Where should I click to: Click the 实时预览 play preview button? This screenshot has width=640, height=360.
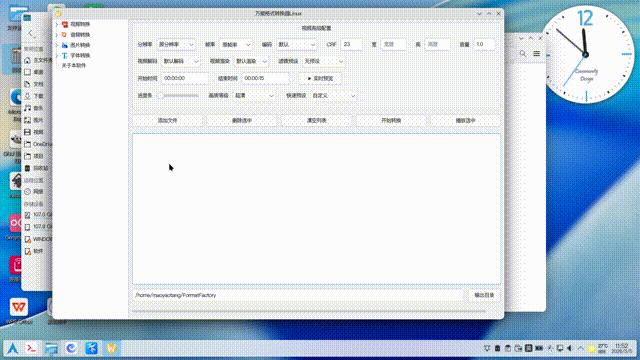point(320,78)
